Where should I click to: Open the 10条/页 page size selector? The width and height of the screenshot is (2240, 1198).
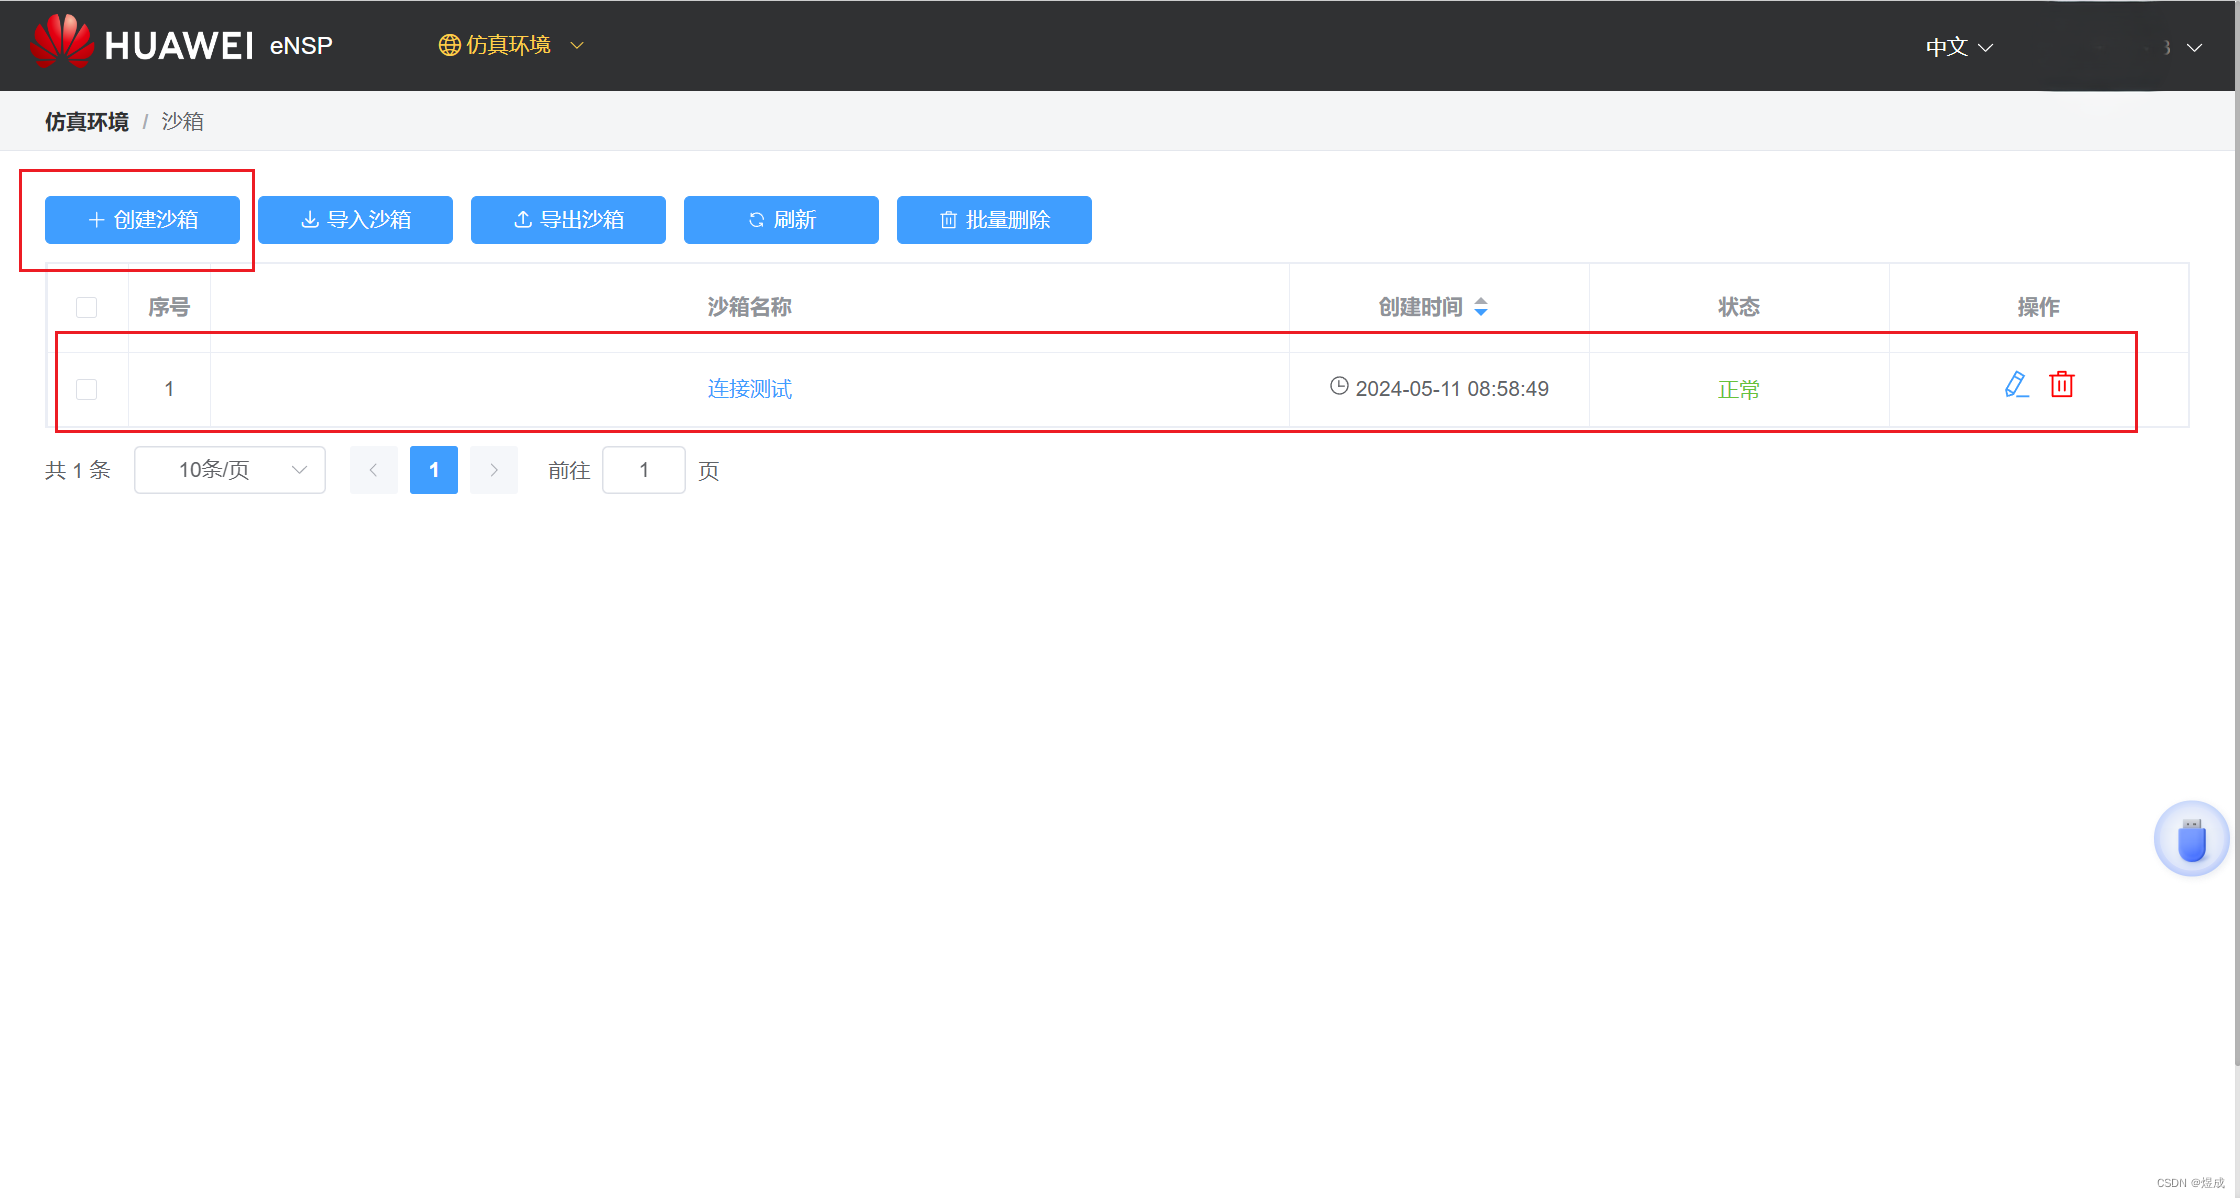(230, 470)
